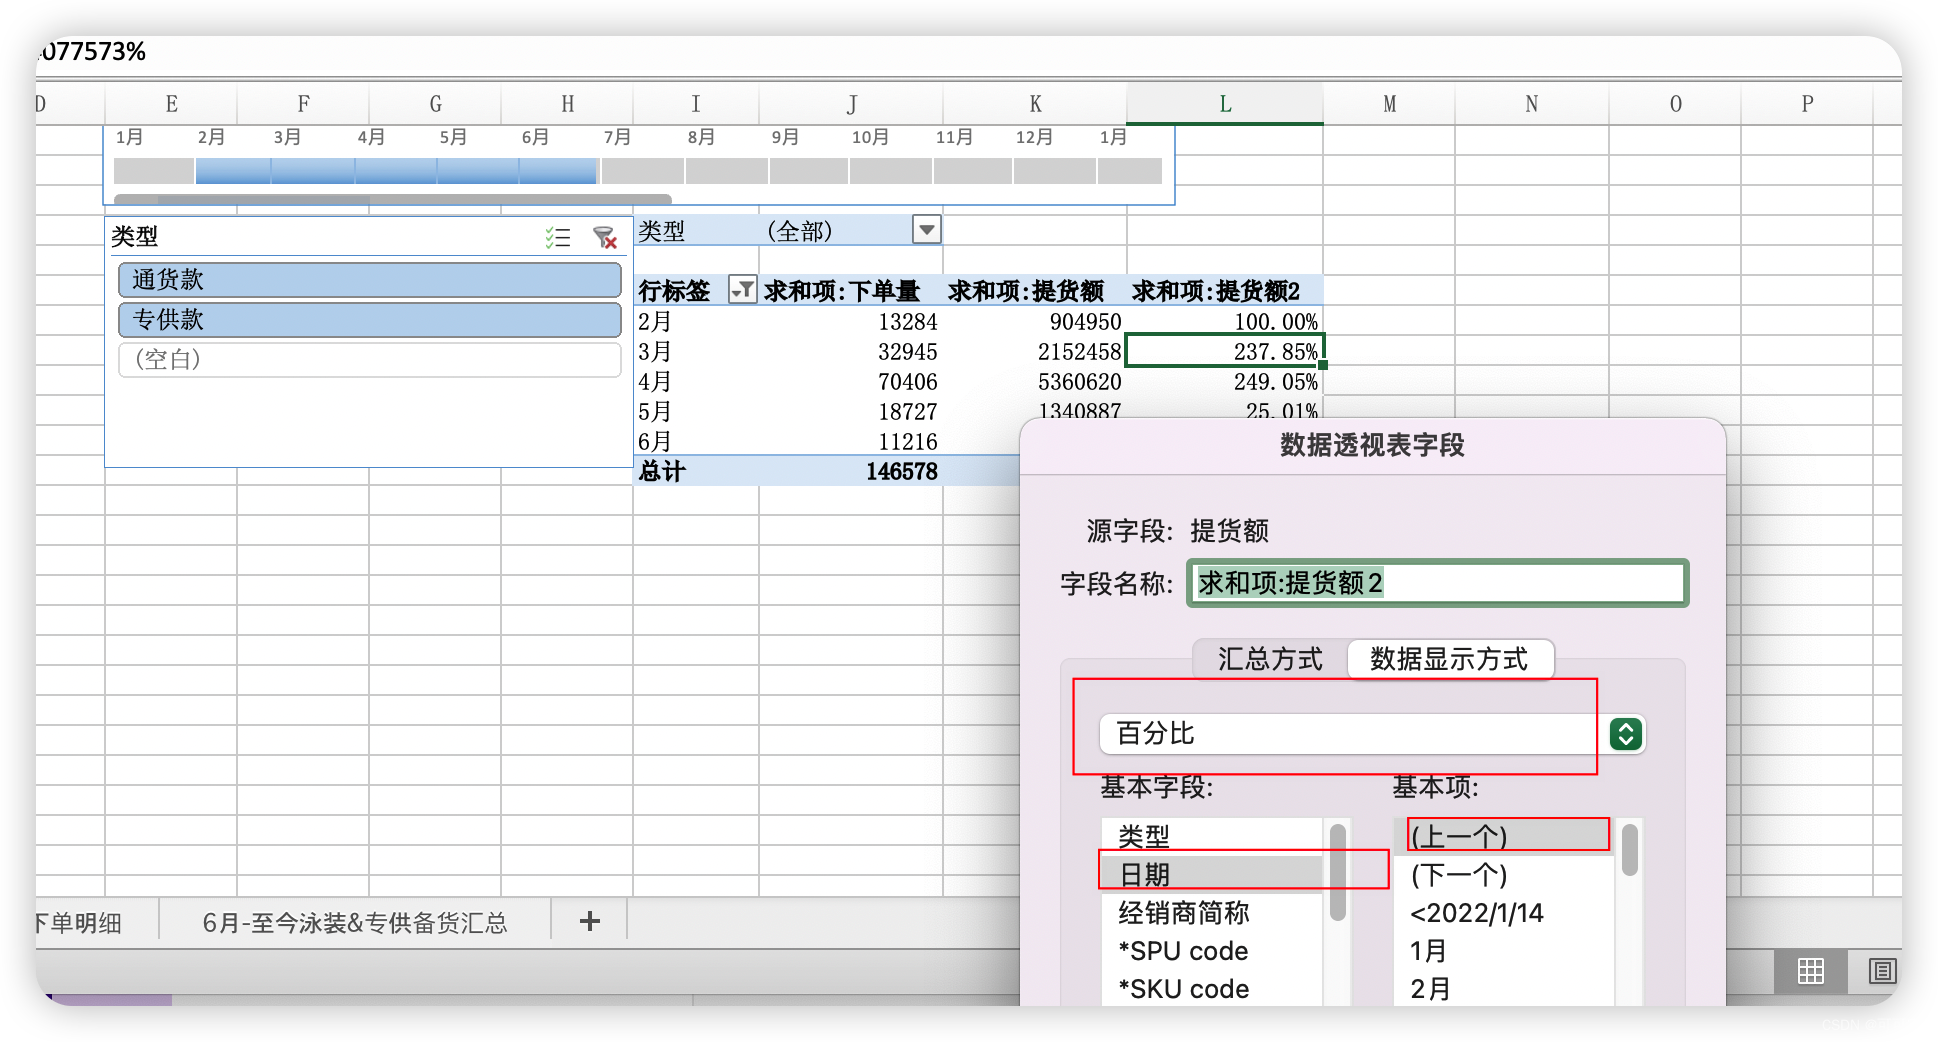Select 2月 in the base item list
The width and height of the screenshot is (1938, 1042).
click(x=1504, y=989)
